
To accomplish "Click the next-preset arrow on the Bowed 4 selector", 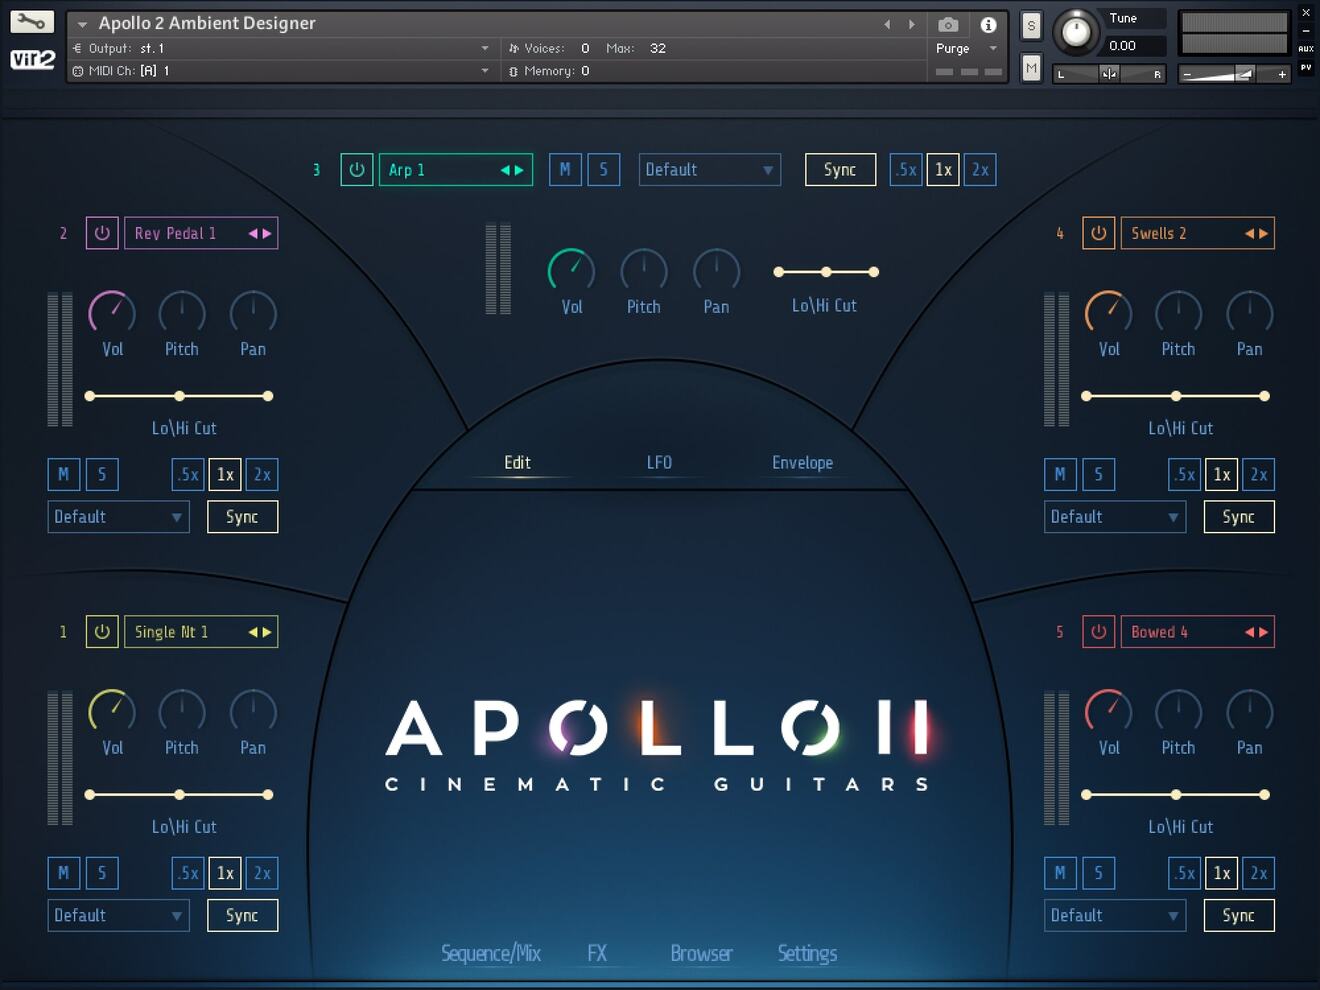I will (x=1264, y=632).
